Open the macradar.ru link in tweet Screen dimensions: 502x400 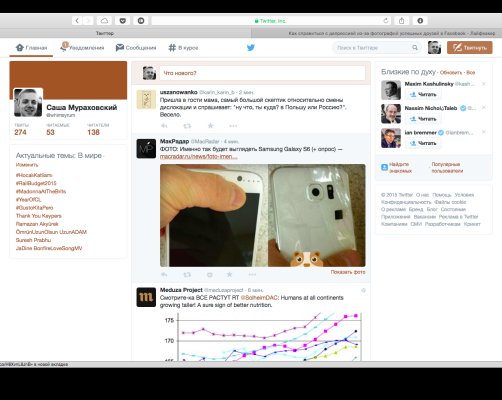coord(199,156)
